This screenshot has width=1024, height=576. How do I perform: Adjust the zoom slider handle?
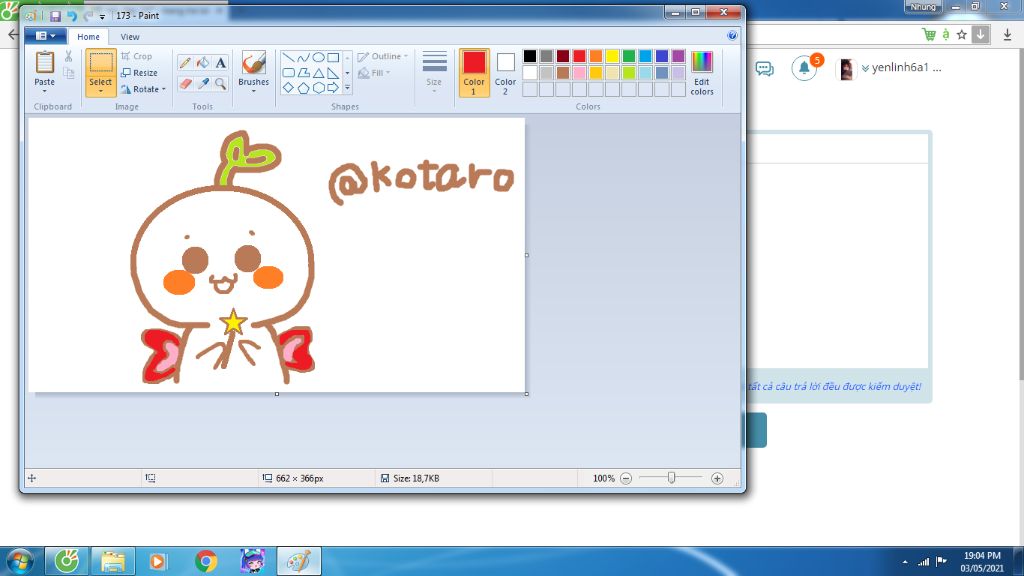(x=671, y=478)
